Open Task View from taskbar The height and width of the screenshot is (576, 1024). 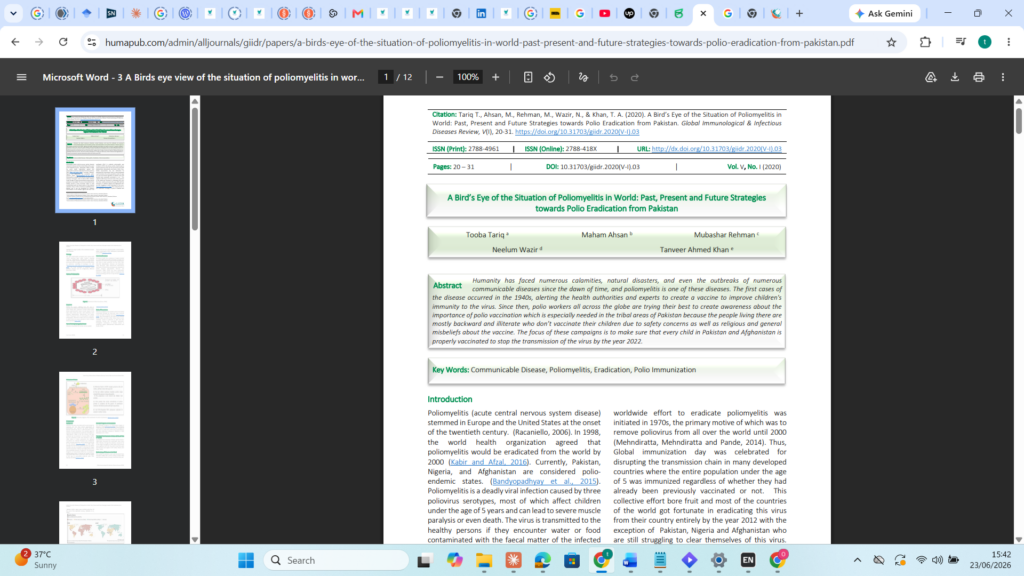tap(424, 560)
